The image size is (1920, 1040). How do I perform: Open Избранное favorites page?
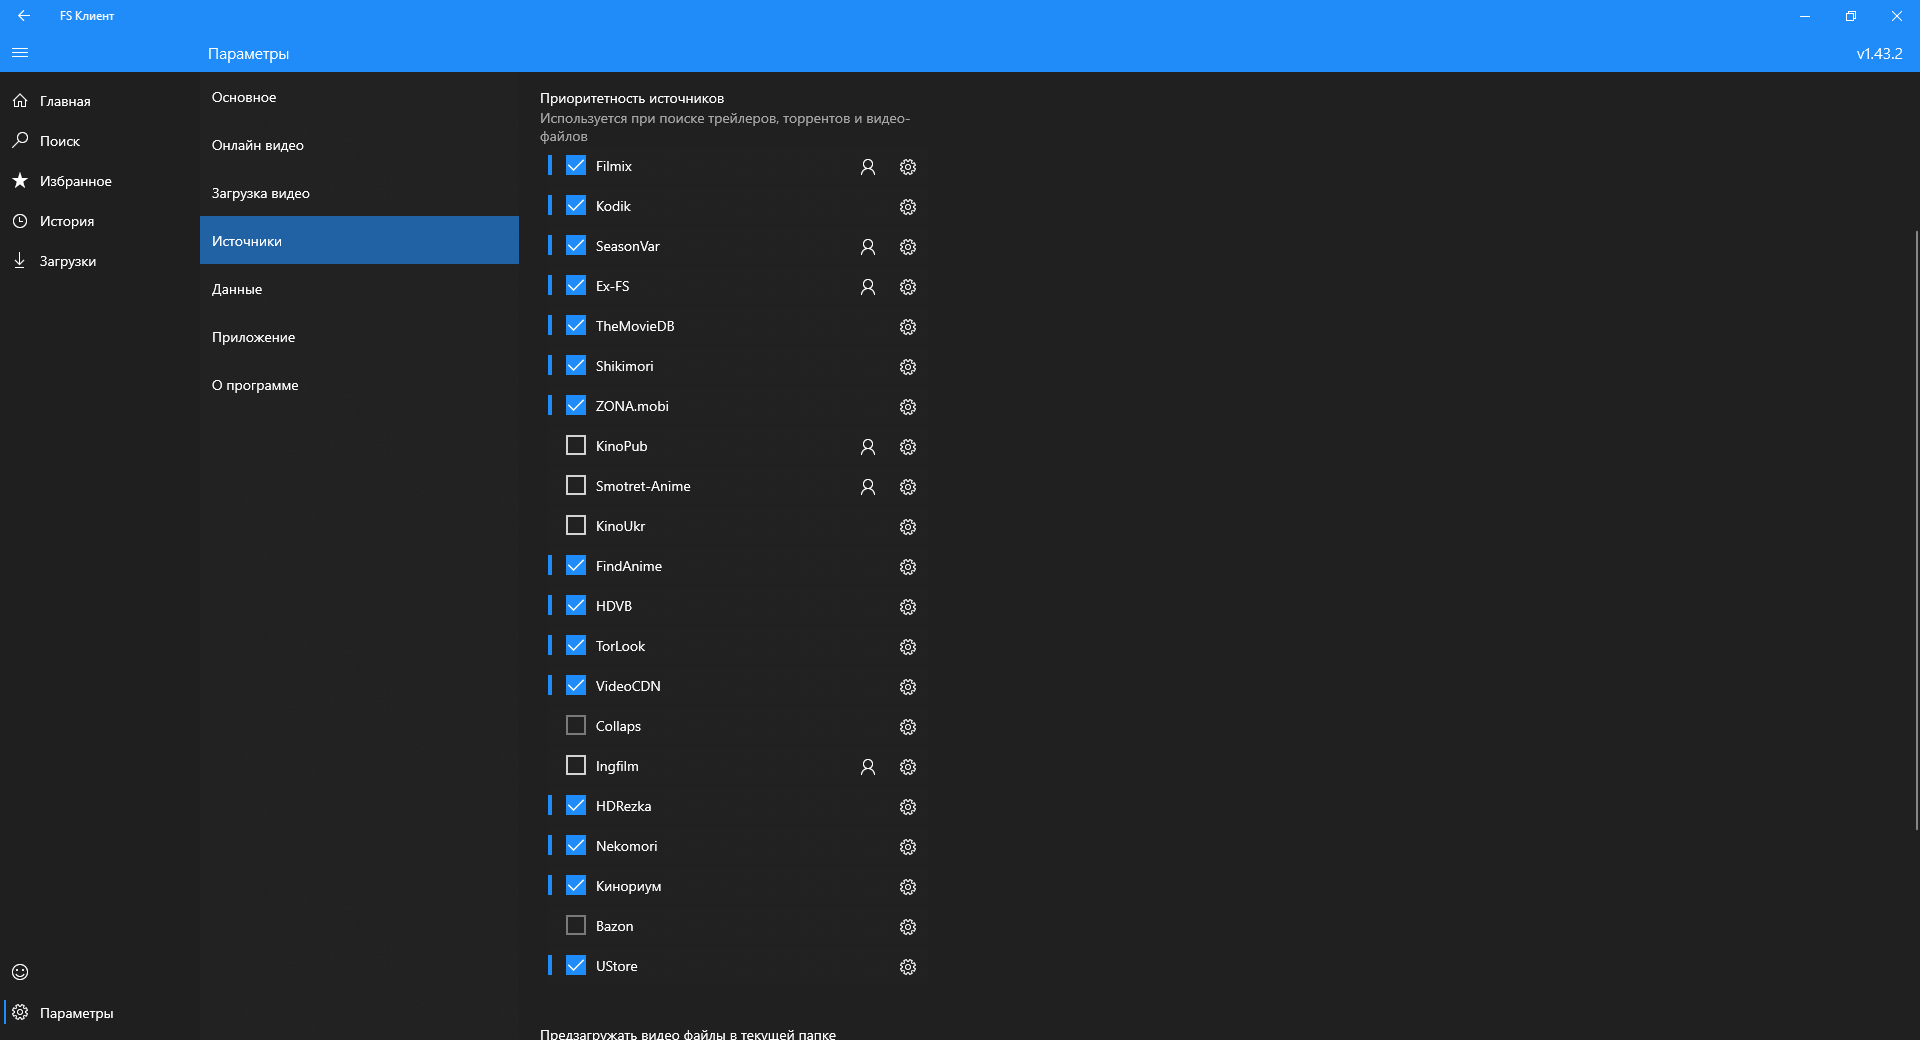tap(100, 181)
